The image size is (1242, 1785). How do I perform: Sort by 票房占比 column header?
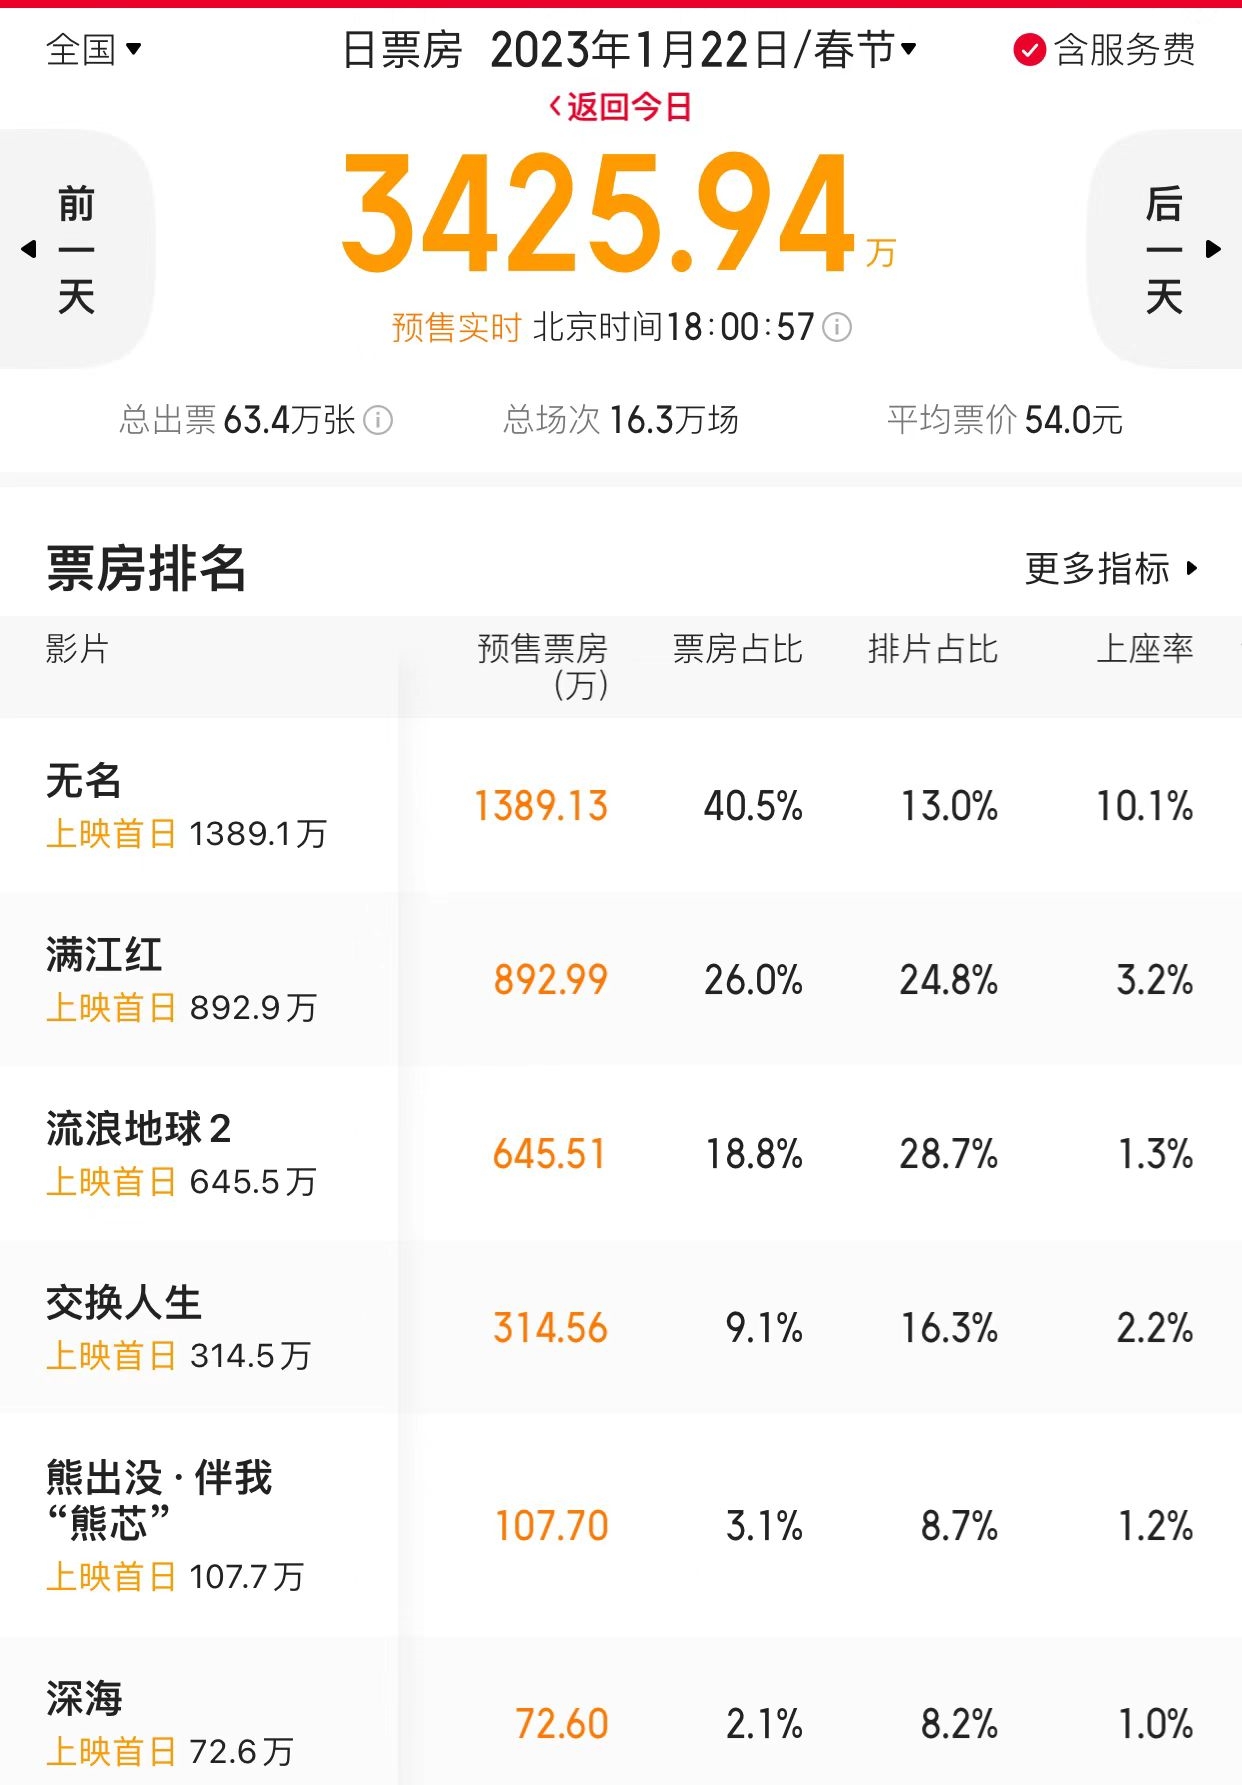[737, 649]
